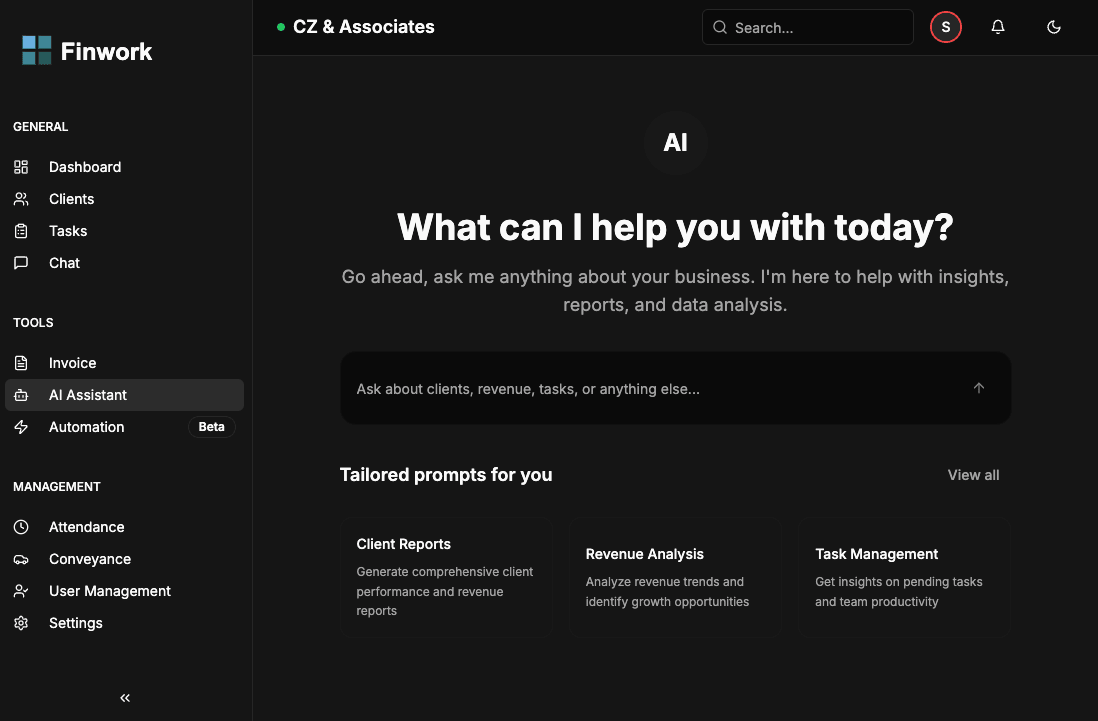
Task: Click the Conveyance car icon
Action: 21,559
